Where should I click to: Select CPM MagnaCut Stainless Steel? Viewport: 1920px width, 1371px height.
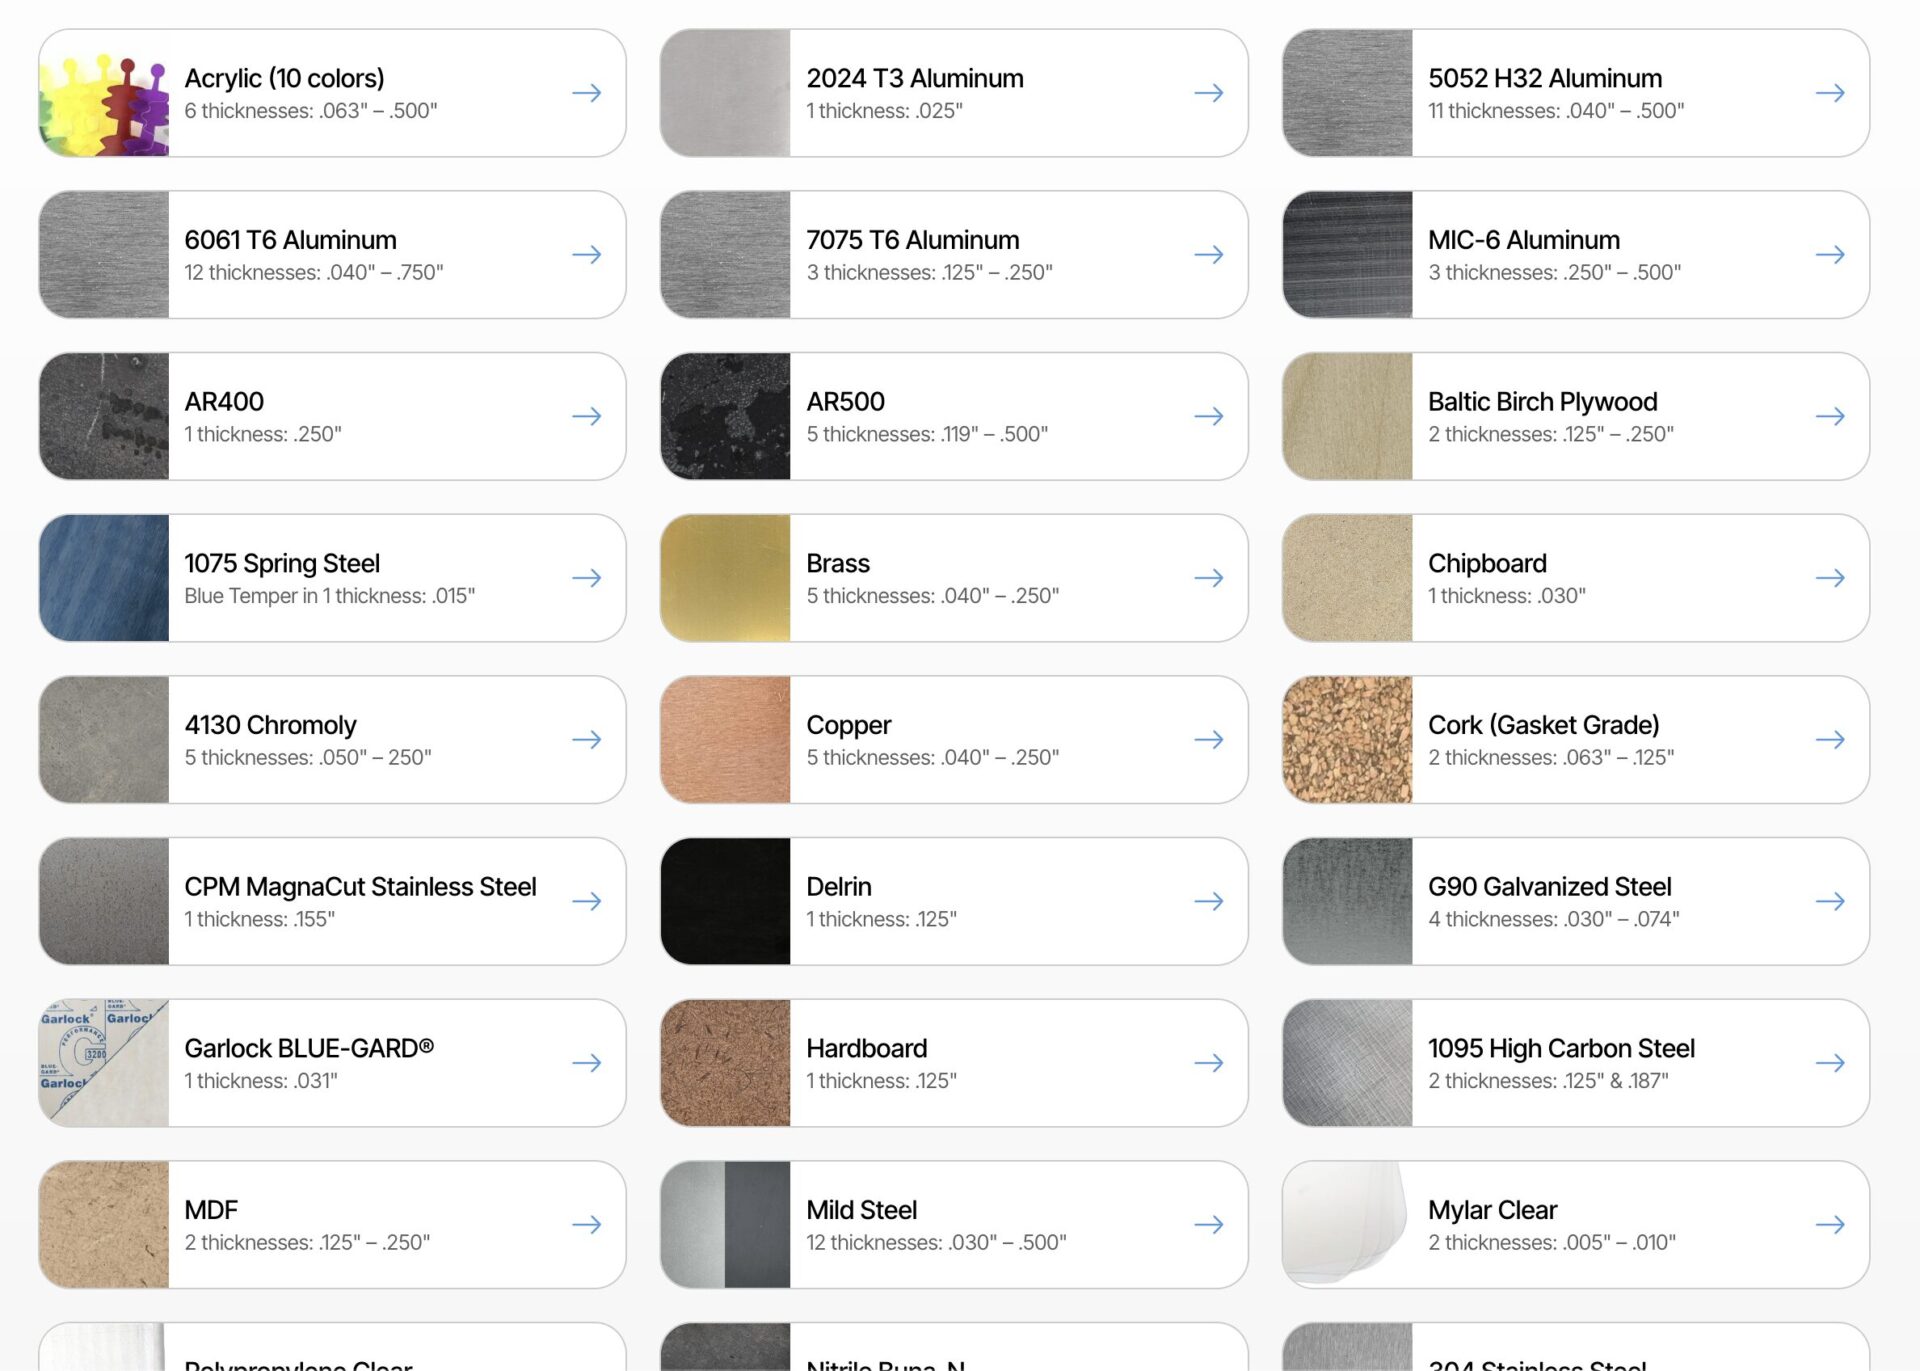pyautogui.click(x=332, y=901)
